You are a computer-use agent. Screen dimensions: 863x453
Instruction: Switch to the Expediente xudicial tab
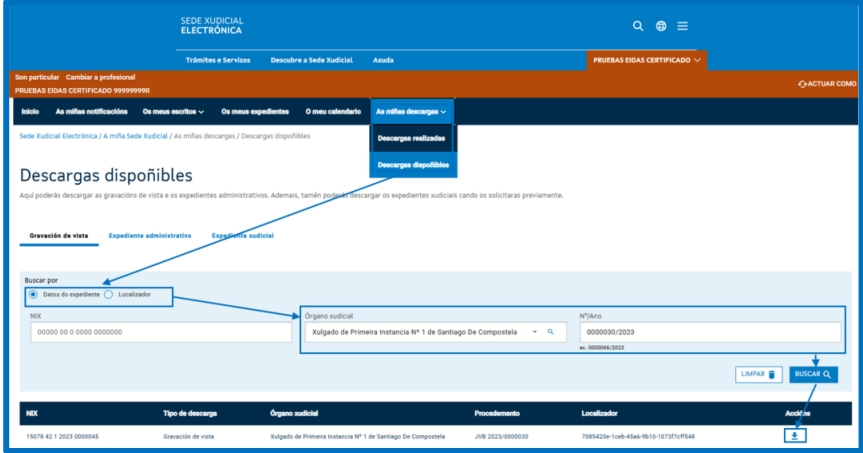(242, 235)
